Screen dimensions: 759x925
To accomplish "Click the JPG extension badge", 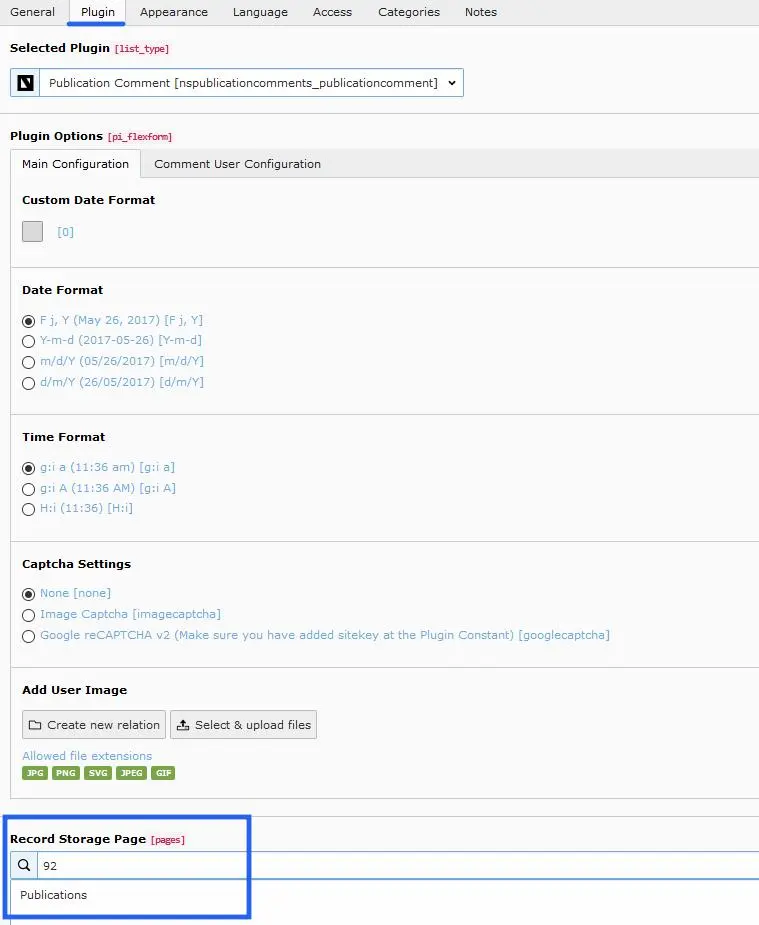I will coord(35,773).
